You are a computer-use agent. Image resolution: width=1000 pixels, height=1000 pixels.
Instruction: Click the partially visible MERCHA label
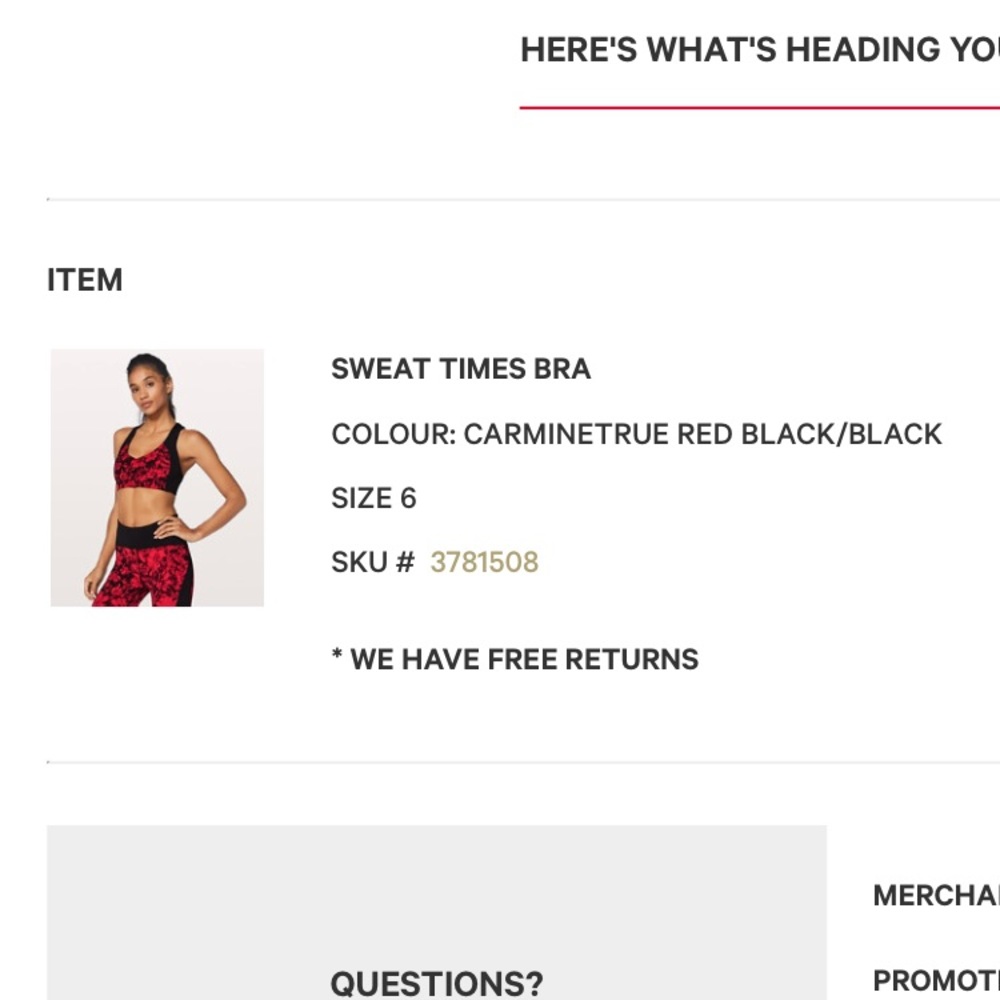[x=936, y=895]
